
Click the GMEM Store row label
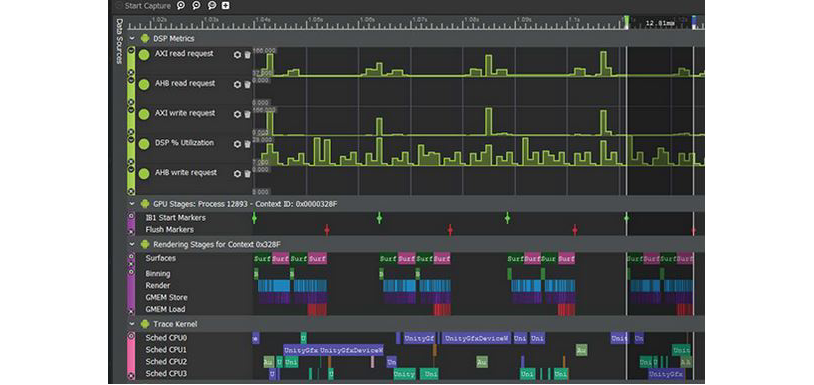coord(167,298)
